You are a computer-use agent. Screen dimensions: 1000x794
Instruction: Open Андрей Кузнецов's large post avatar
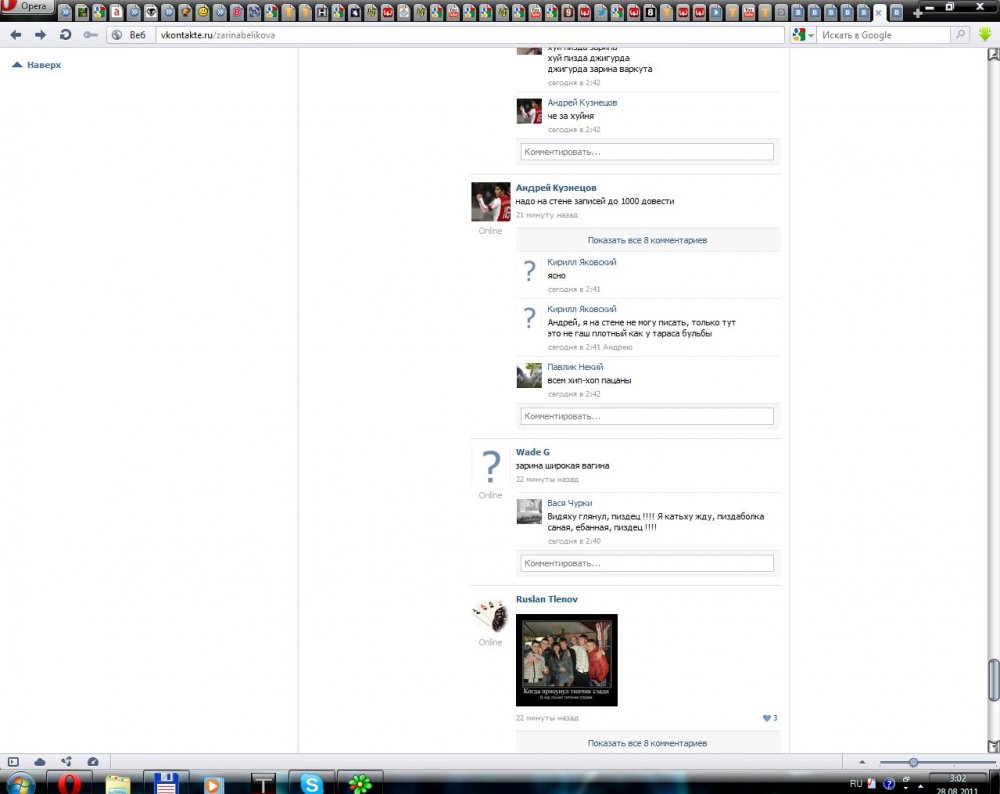[x=490, y=202]
